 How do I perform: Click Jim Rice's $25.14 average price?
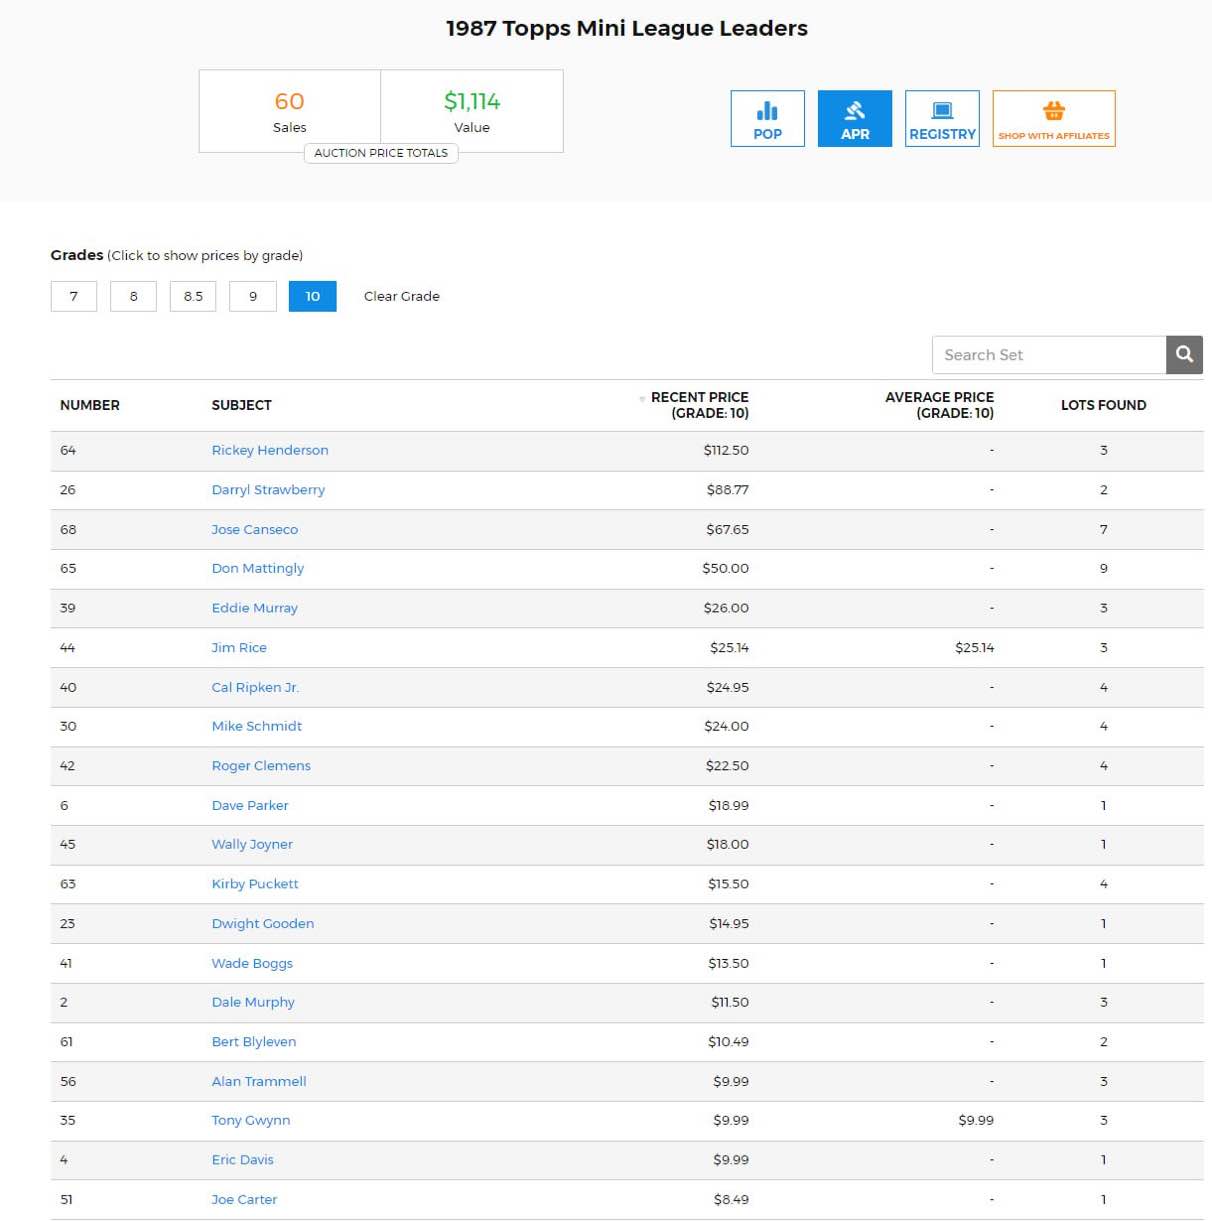(x=974, y=648)
